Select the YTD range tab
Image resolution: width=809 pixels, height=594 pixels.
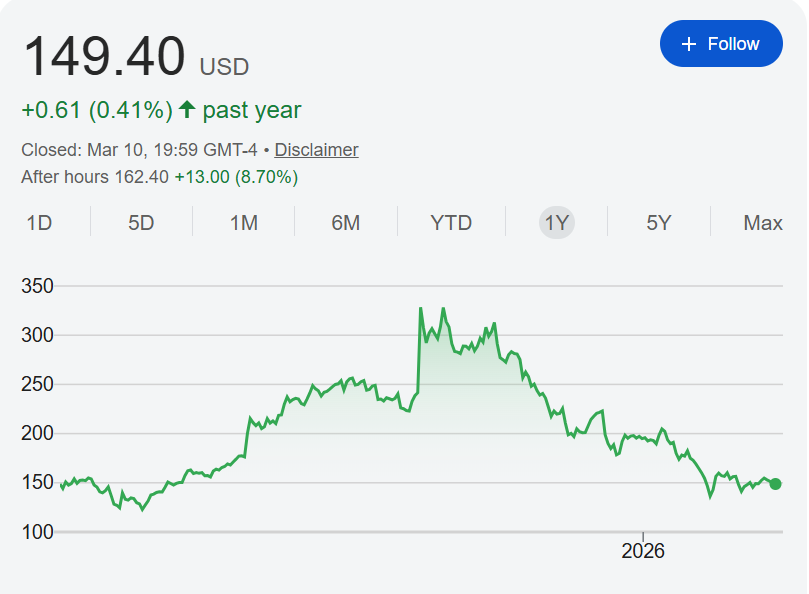click(x=451, y=222)
